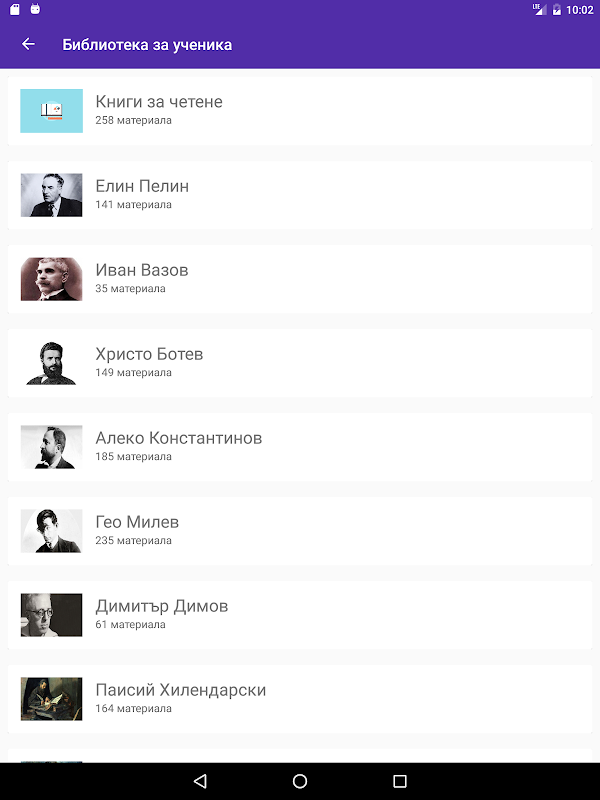Tap Иван Вазов's portrait thumbnail
This screenshot has height=800, width=600.
(51, 278)
